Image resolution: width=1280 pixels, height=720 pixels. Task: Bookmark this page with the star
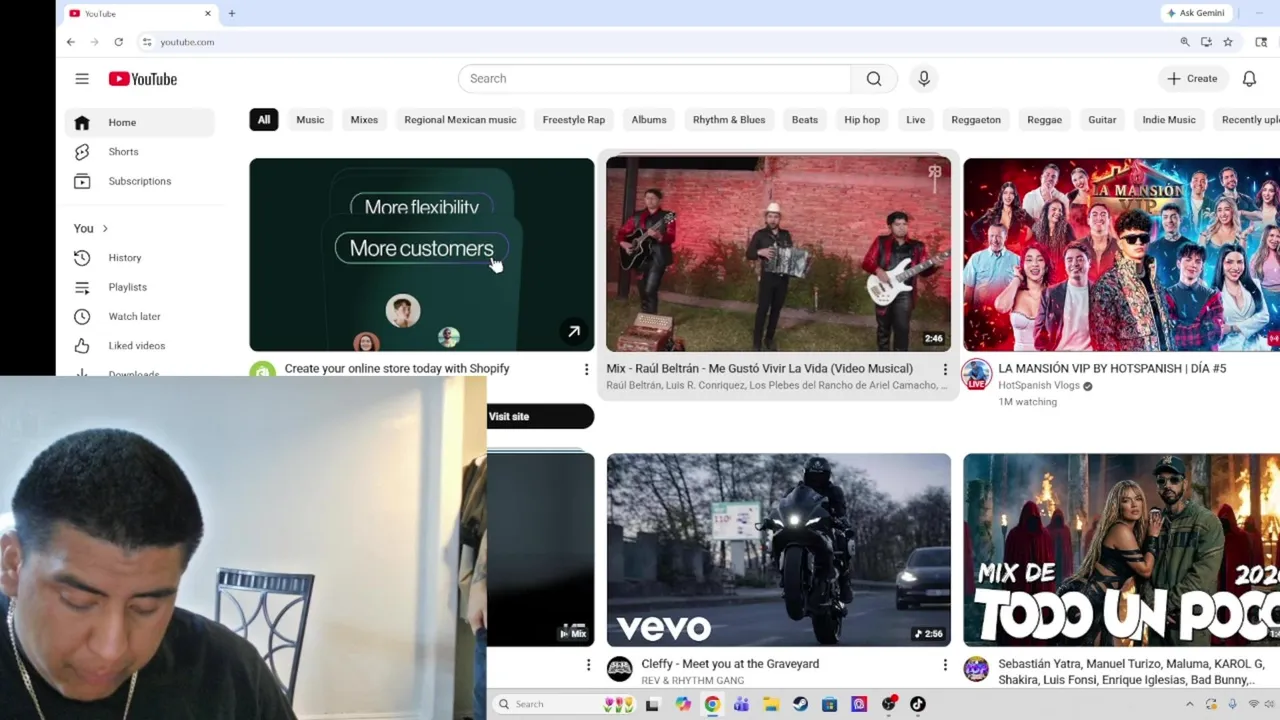tap(1228, 42)
